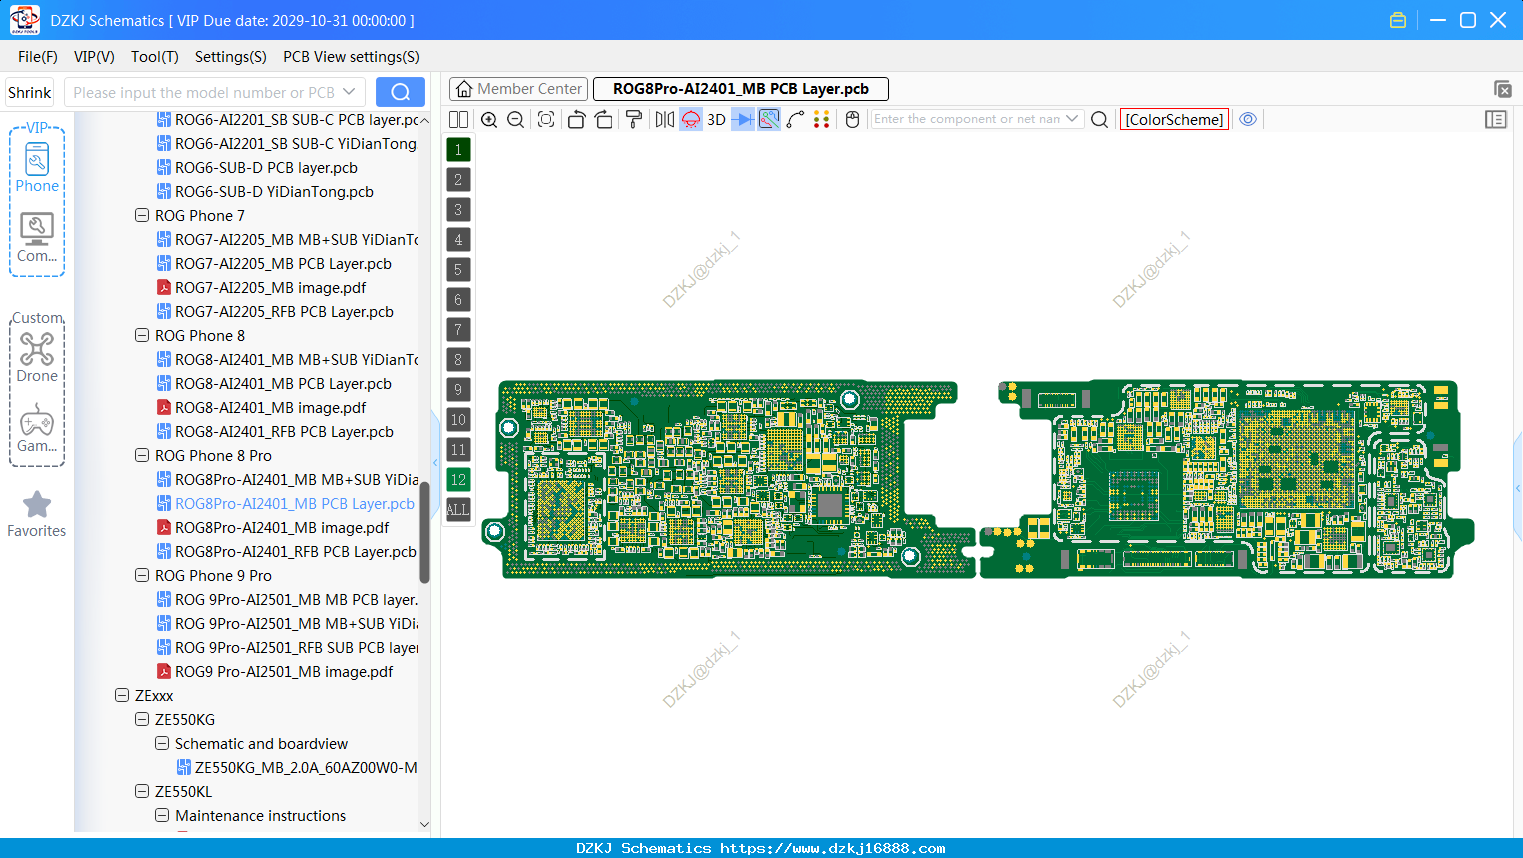This screenshot has width=1523, height=858.
Task: Select the Drone category icon
Action: tap(37, 358)
